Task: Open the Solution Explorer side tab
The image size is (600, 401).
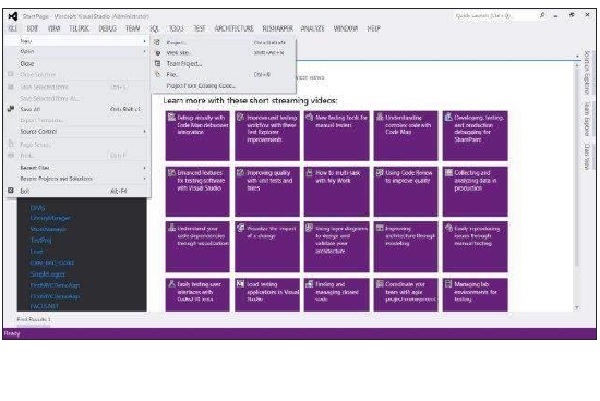Action: 587,72
